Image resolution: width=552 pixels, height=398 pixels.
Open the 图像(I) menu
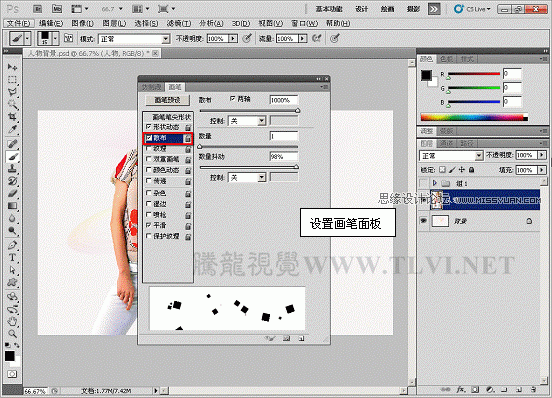click(x=82, y=23)
